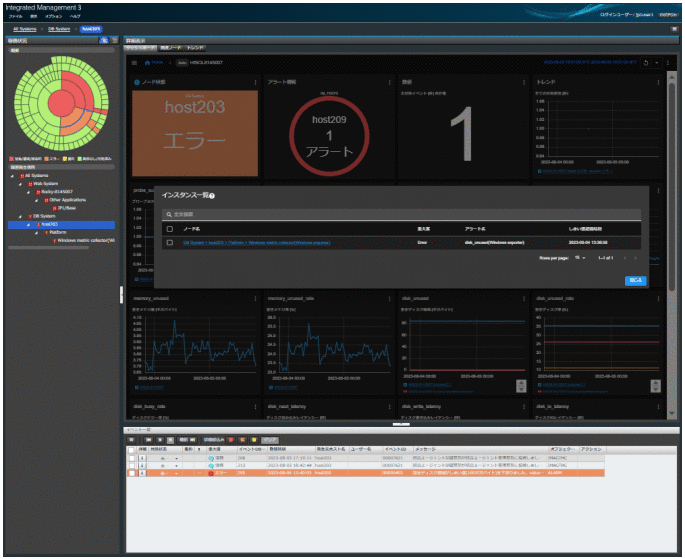Tick checkbox of the orange error event row
685x559 pixels.
(131, 473)
